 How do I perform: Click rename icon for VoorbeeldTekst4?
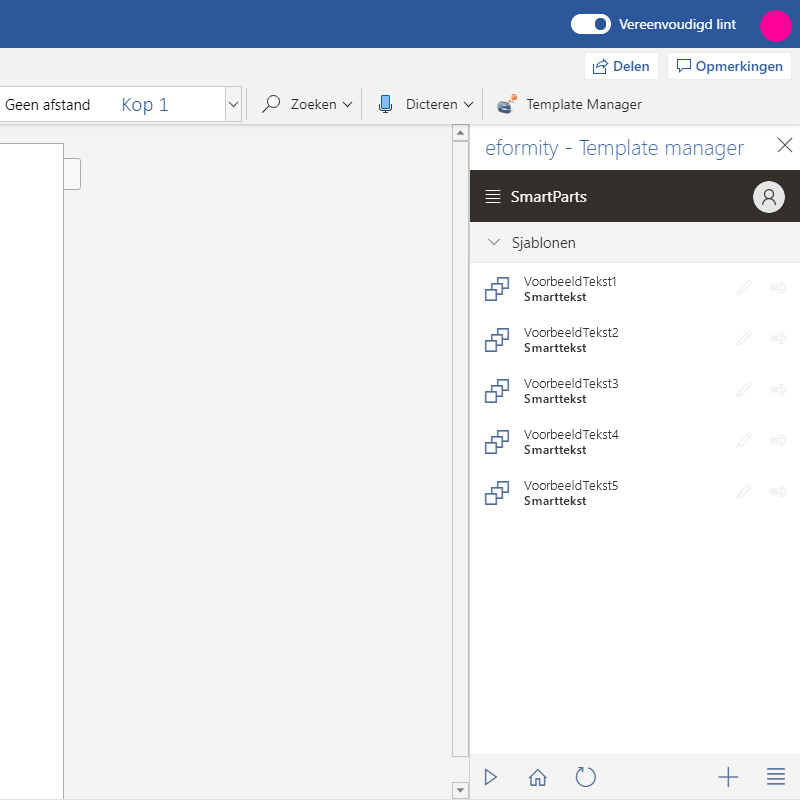point(778,440)
